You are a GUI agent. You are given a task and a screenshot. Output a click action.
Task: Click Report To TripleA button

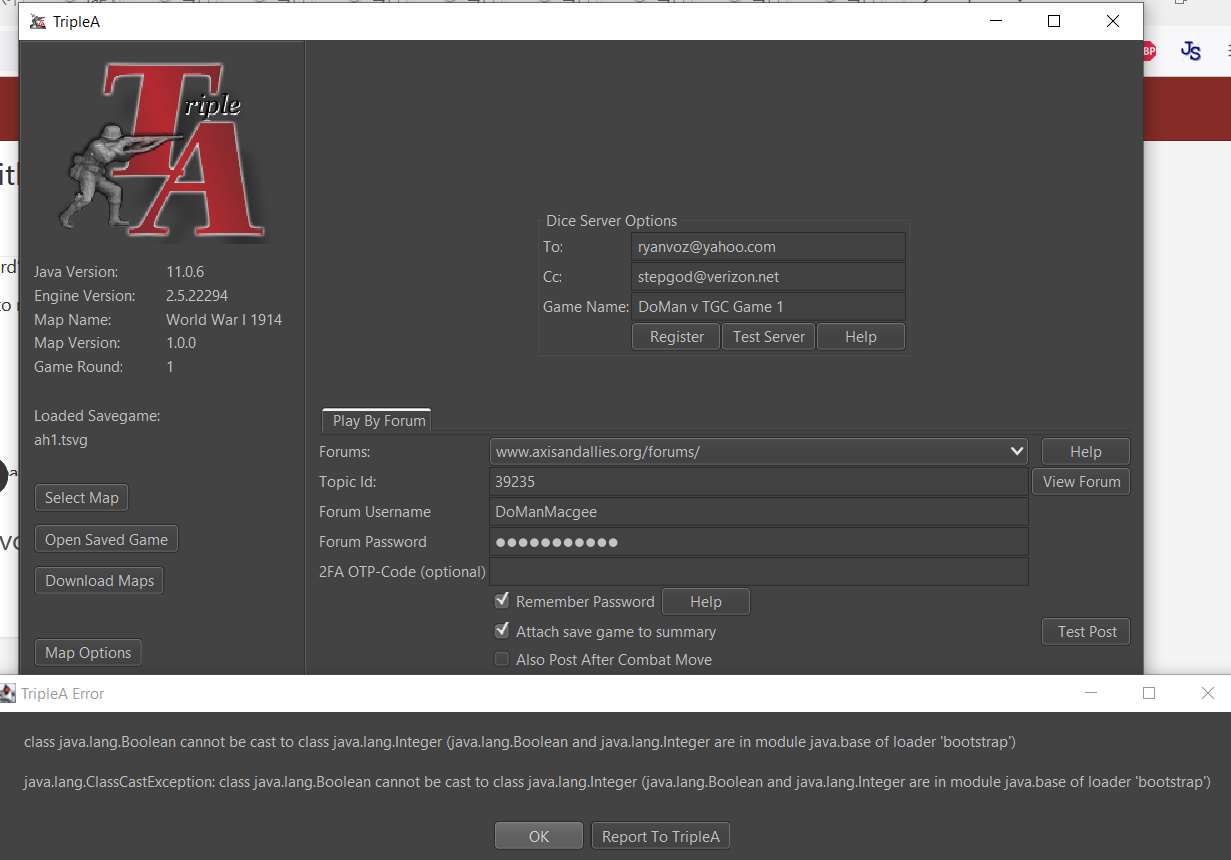coord(660,836)
